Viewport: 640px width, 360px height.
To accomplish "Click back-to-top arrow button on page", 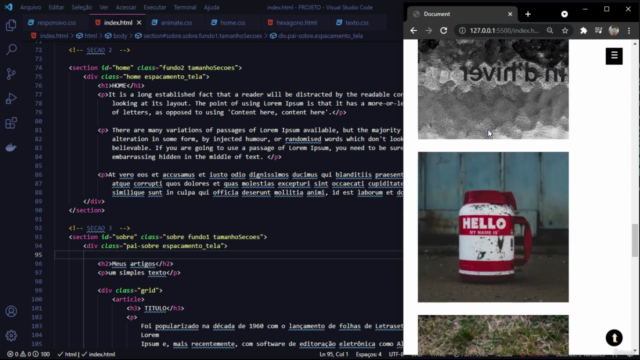I will pos(614,338).
